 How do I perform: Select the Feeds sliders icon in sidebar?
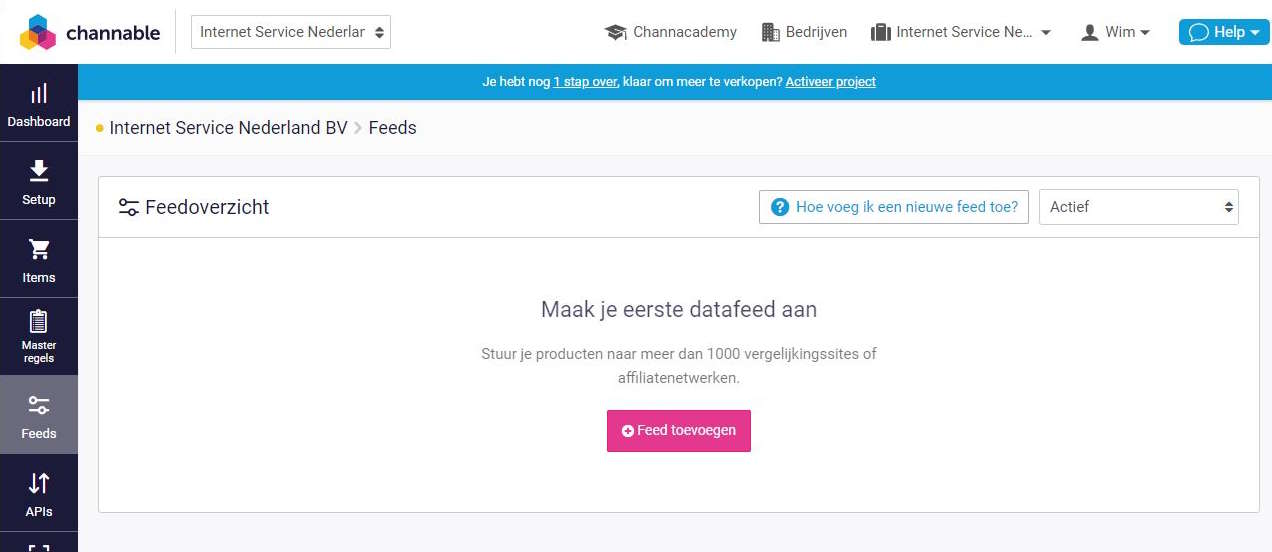39,405
